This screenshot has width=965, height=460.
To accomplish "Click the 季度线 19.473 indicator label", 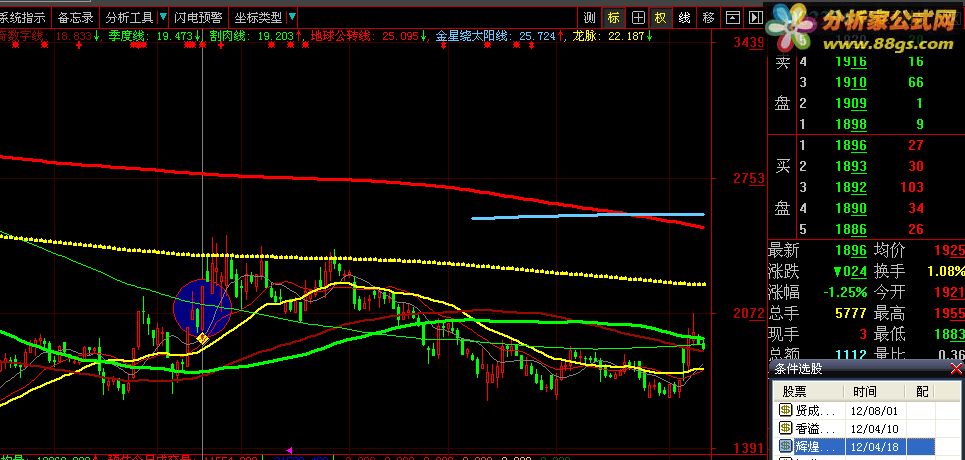I will (154, 36).
